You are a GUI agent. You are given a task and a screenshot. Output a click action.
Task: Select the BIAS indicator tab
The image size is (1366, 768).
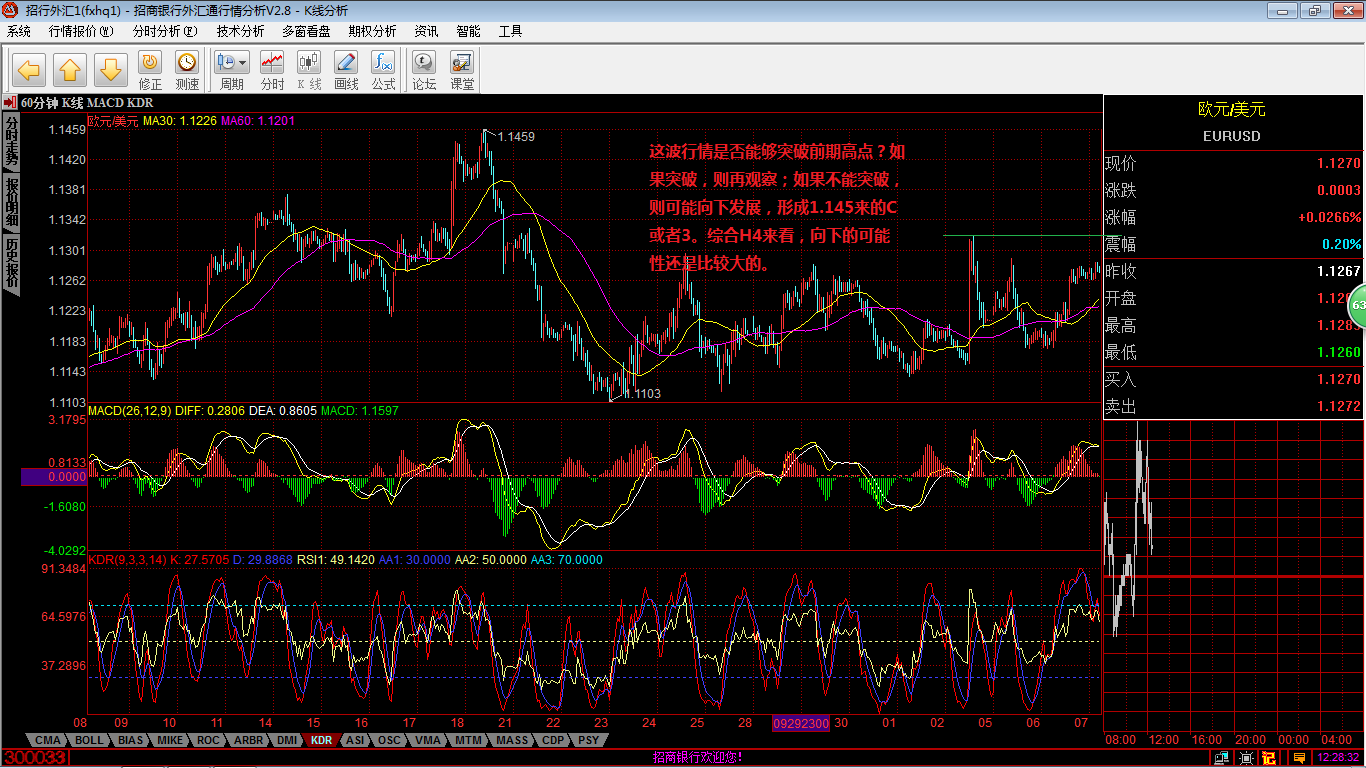(130, 740)
